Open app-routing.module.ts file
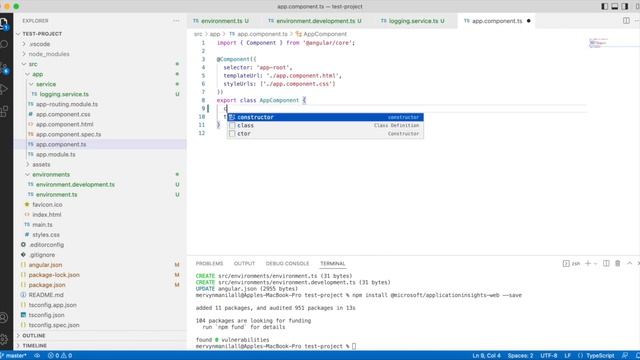The height and width of the screenshot is (360, 640). click(x=100, y=104)
